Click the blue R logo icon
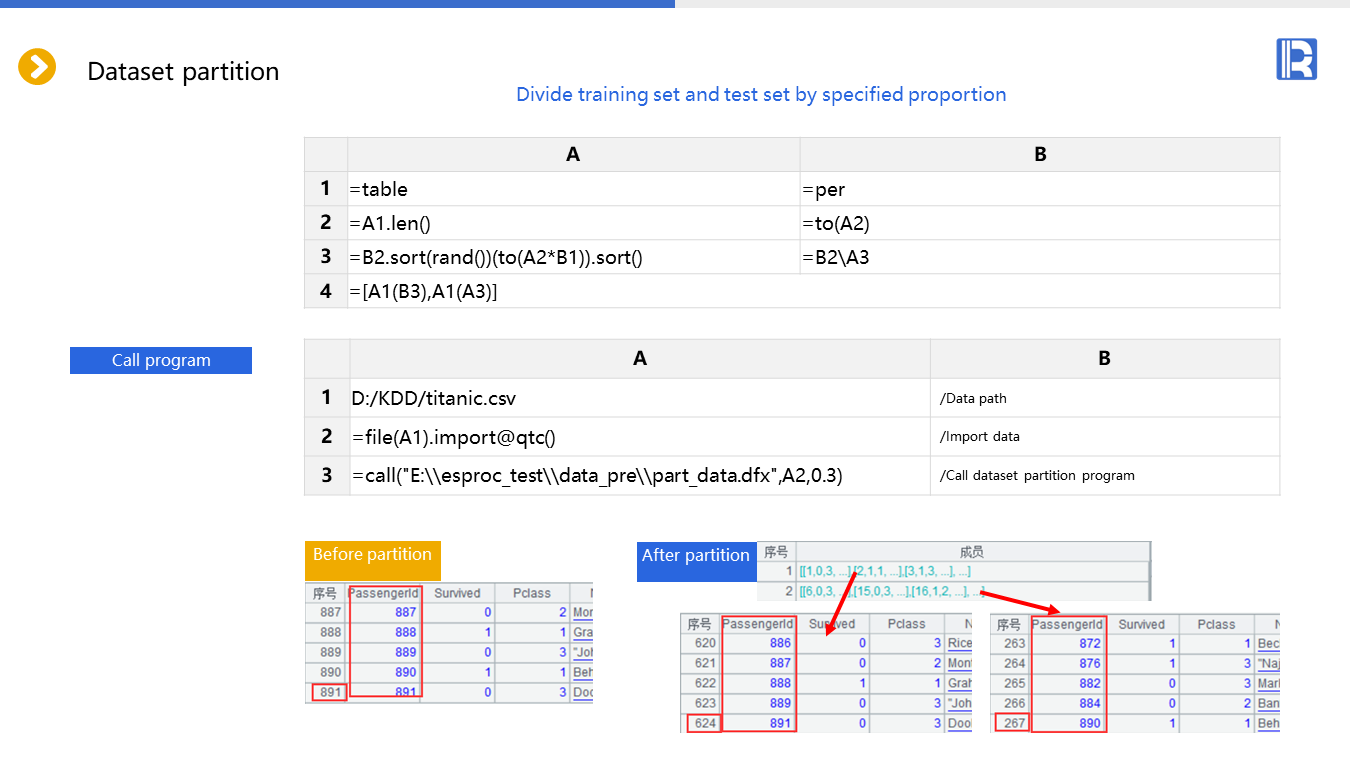1350x759 pixels. (x=1296, y=59)
